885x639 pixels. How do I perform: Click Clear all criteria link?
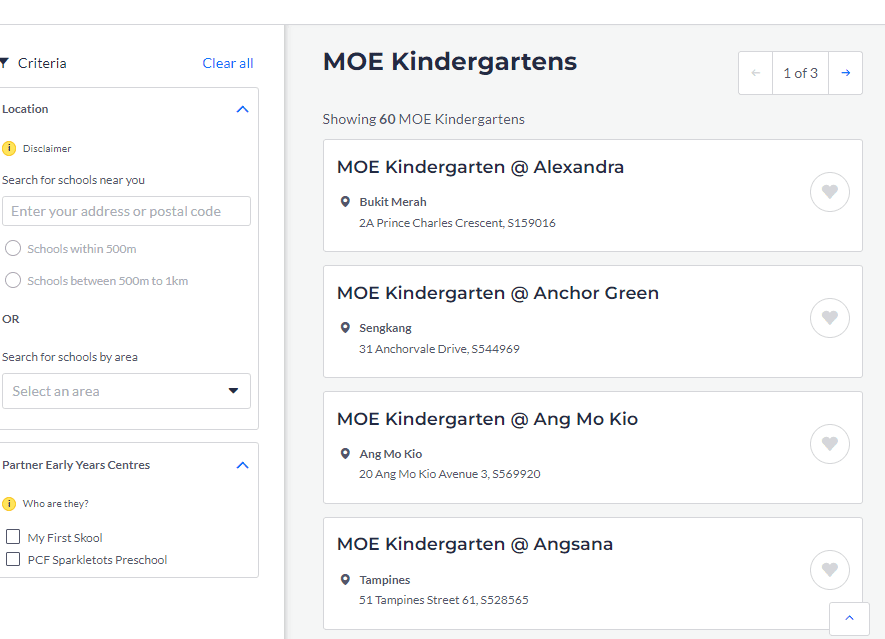coord(227,63)
